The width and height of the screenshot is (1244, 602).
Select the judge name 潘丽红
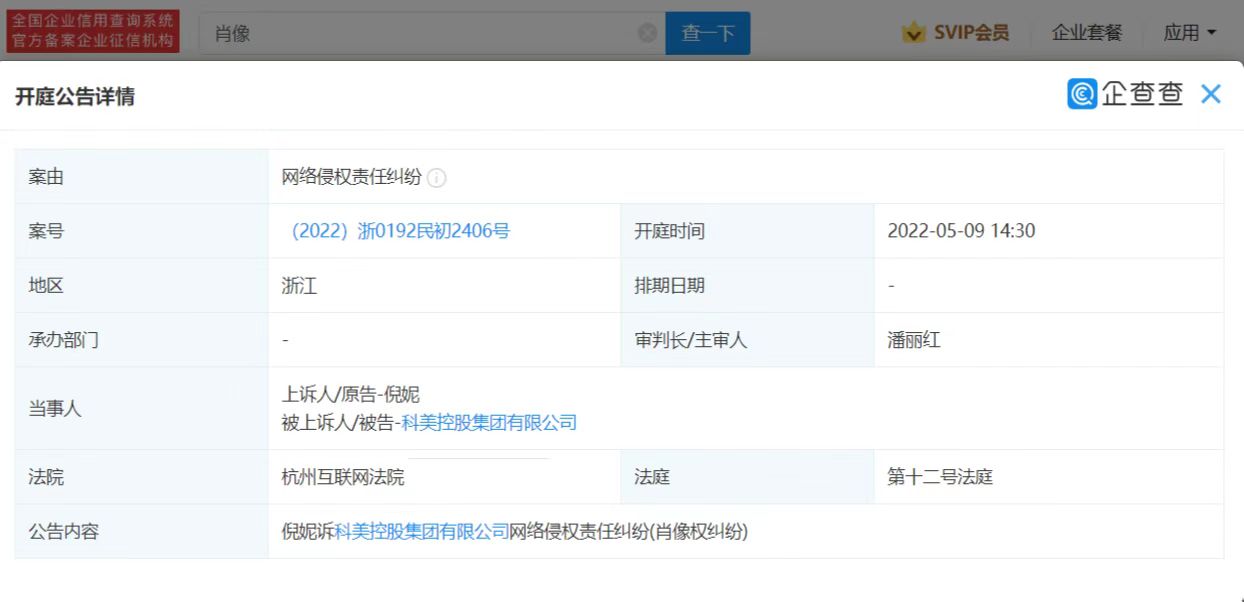click(914, 340)
